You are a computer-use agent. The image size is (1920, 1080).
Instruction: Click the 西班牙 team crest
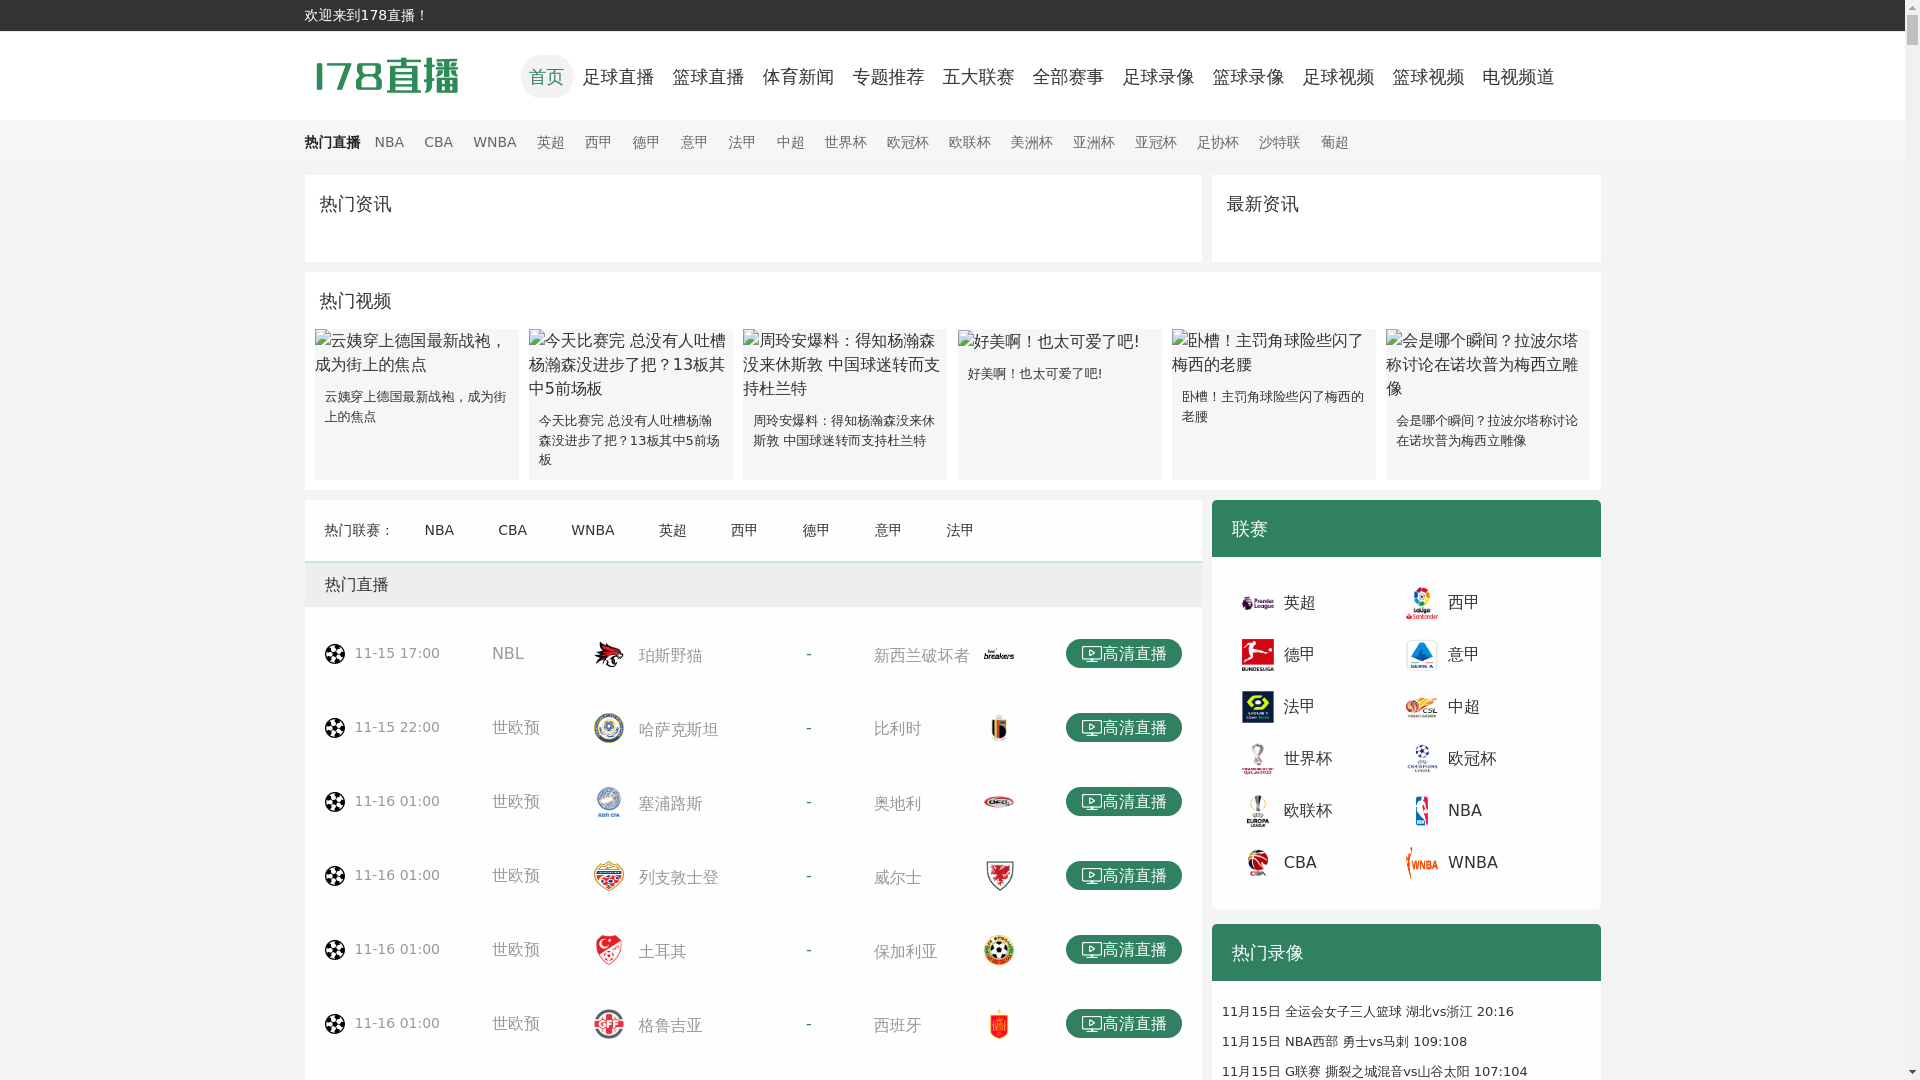click(999, 1024)
